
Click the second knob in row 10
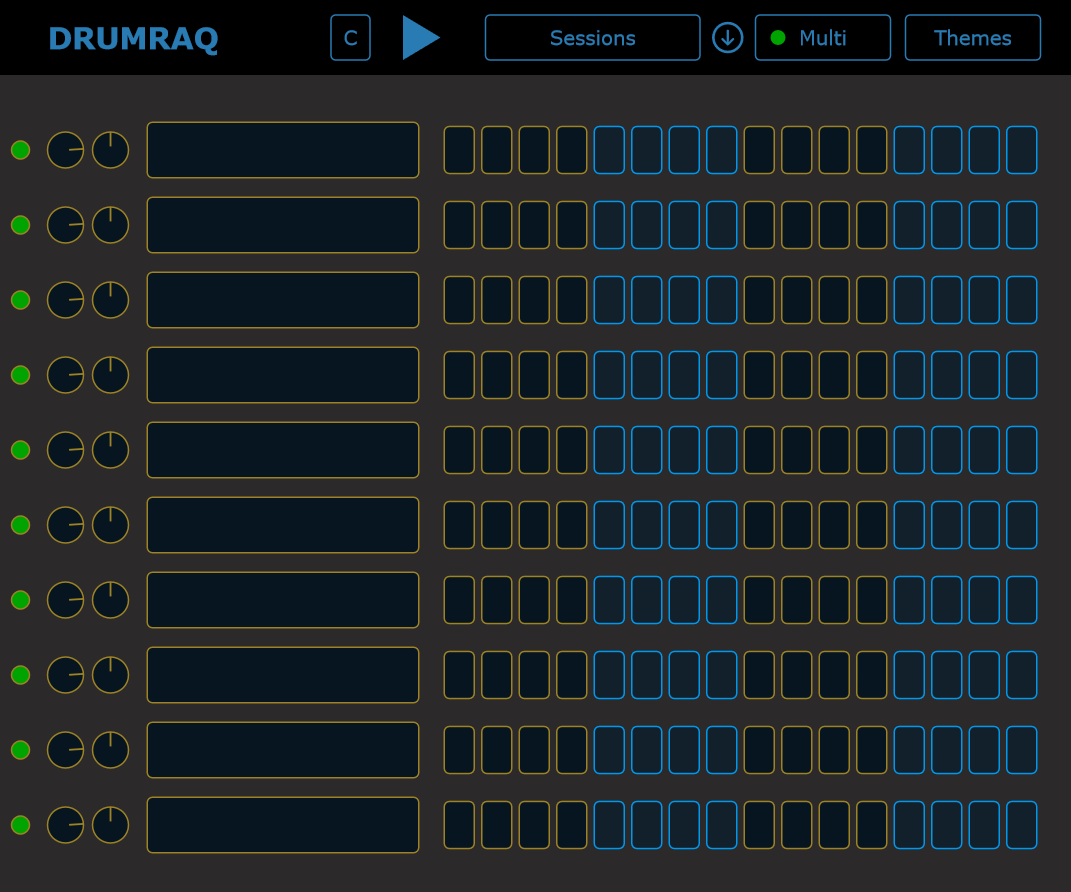pos(111,825)
